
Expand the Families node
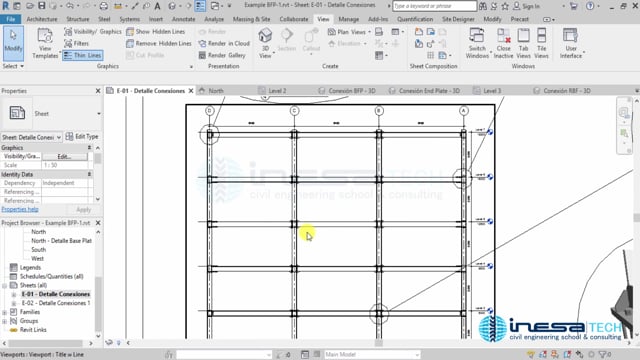pyautogui.click(x=4, y=312)
